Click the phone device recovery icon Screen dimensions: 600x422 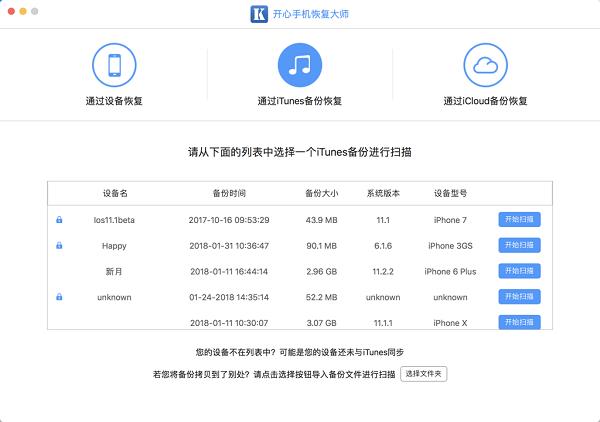coord(114,66)
